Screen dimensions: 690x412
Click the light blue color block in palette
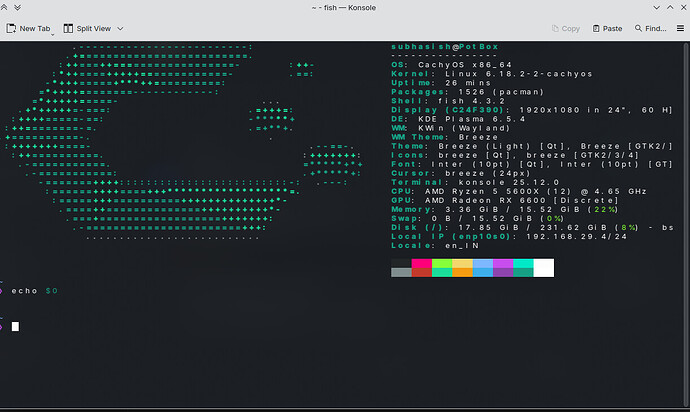pyautogui.click(x=482, y=263)
